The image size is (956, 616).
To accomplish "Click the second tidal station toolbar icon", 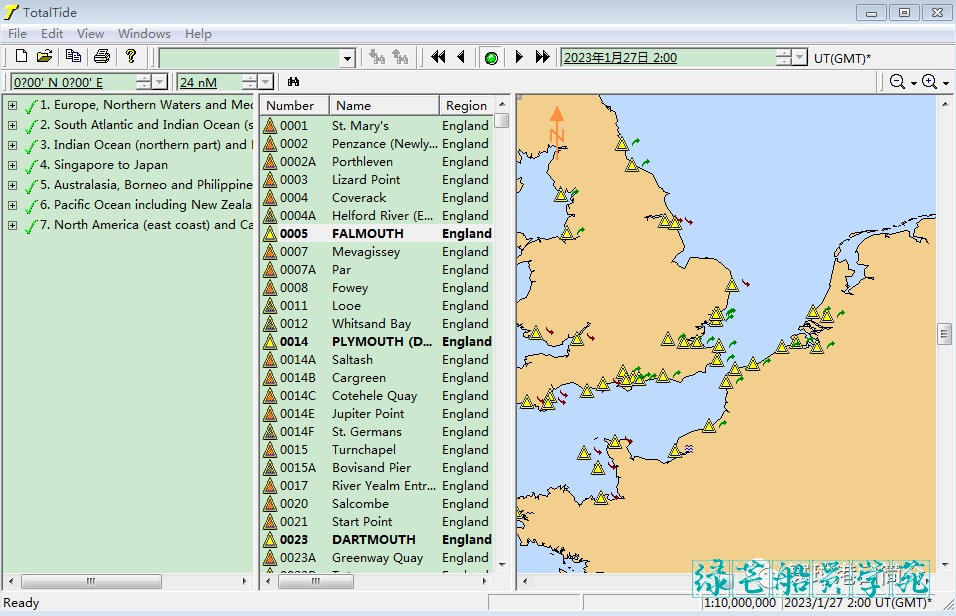I will 400,57.
